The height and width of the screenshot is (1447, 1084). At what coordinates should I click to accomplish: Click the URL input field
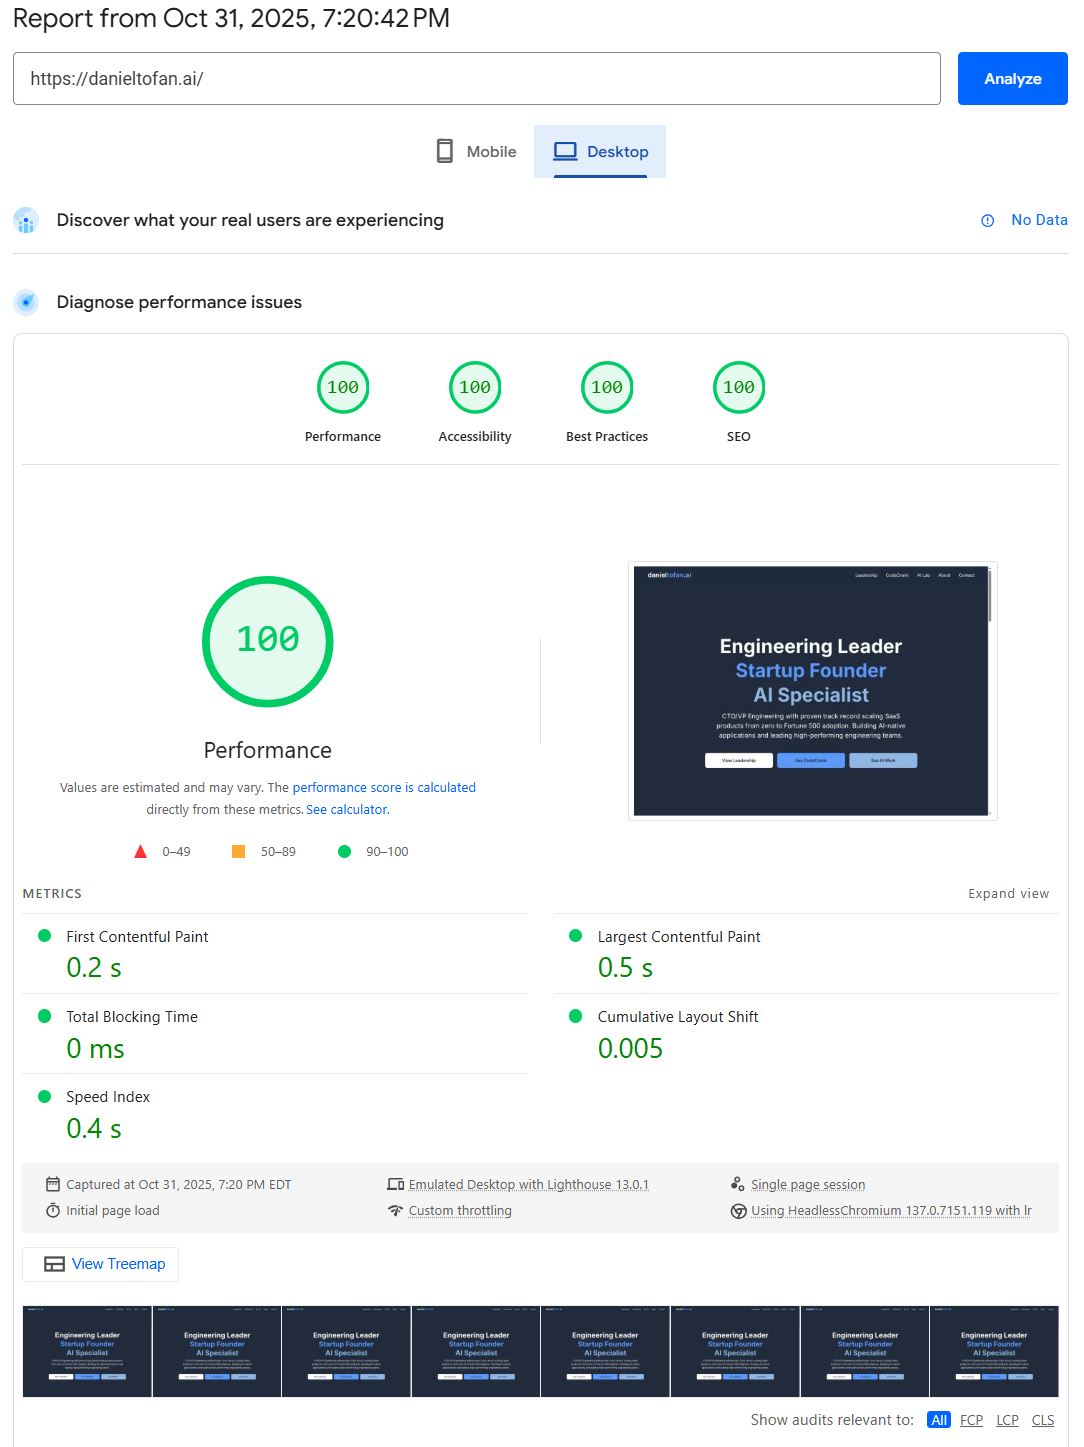point(476,79)
